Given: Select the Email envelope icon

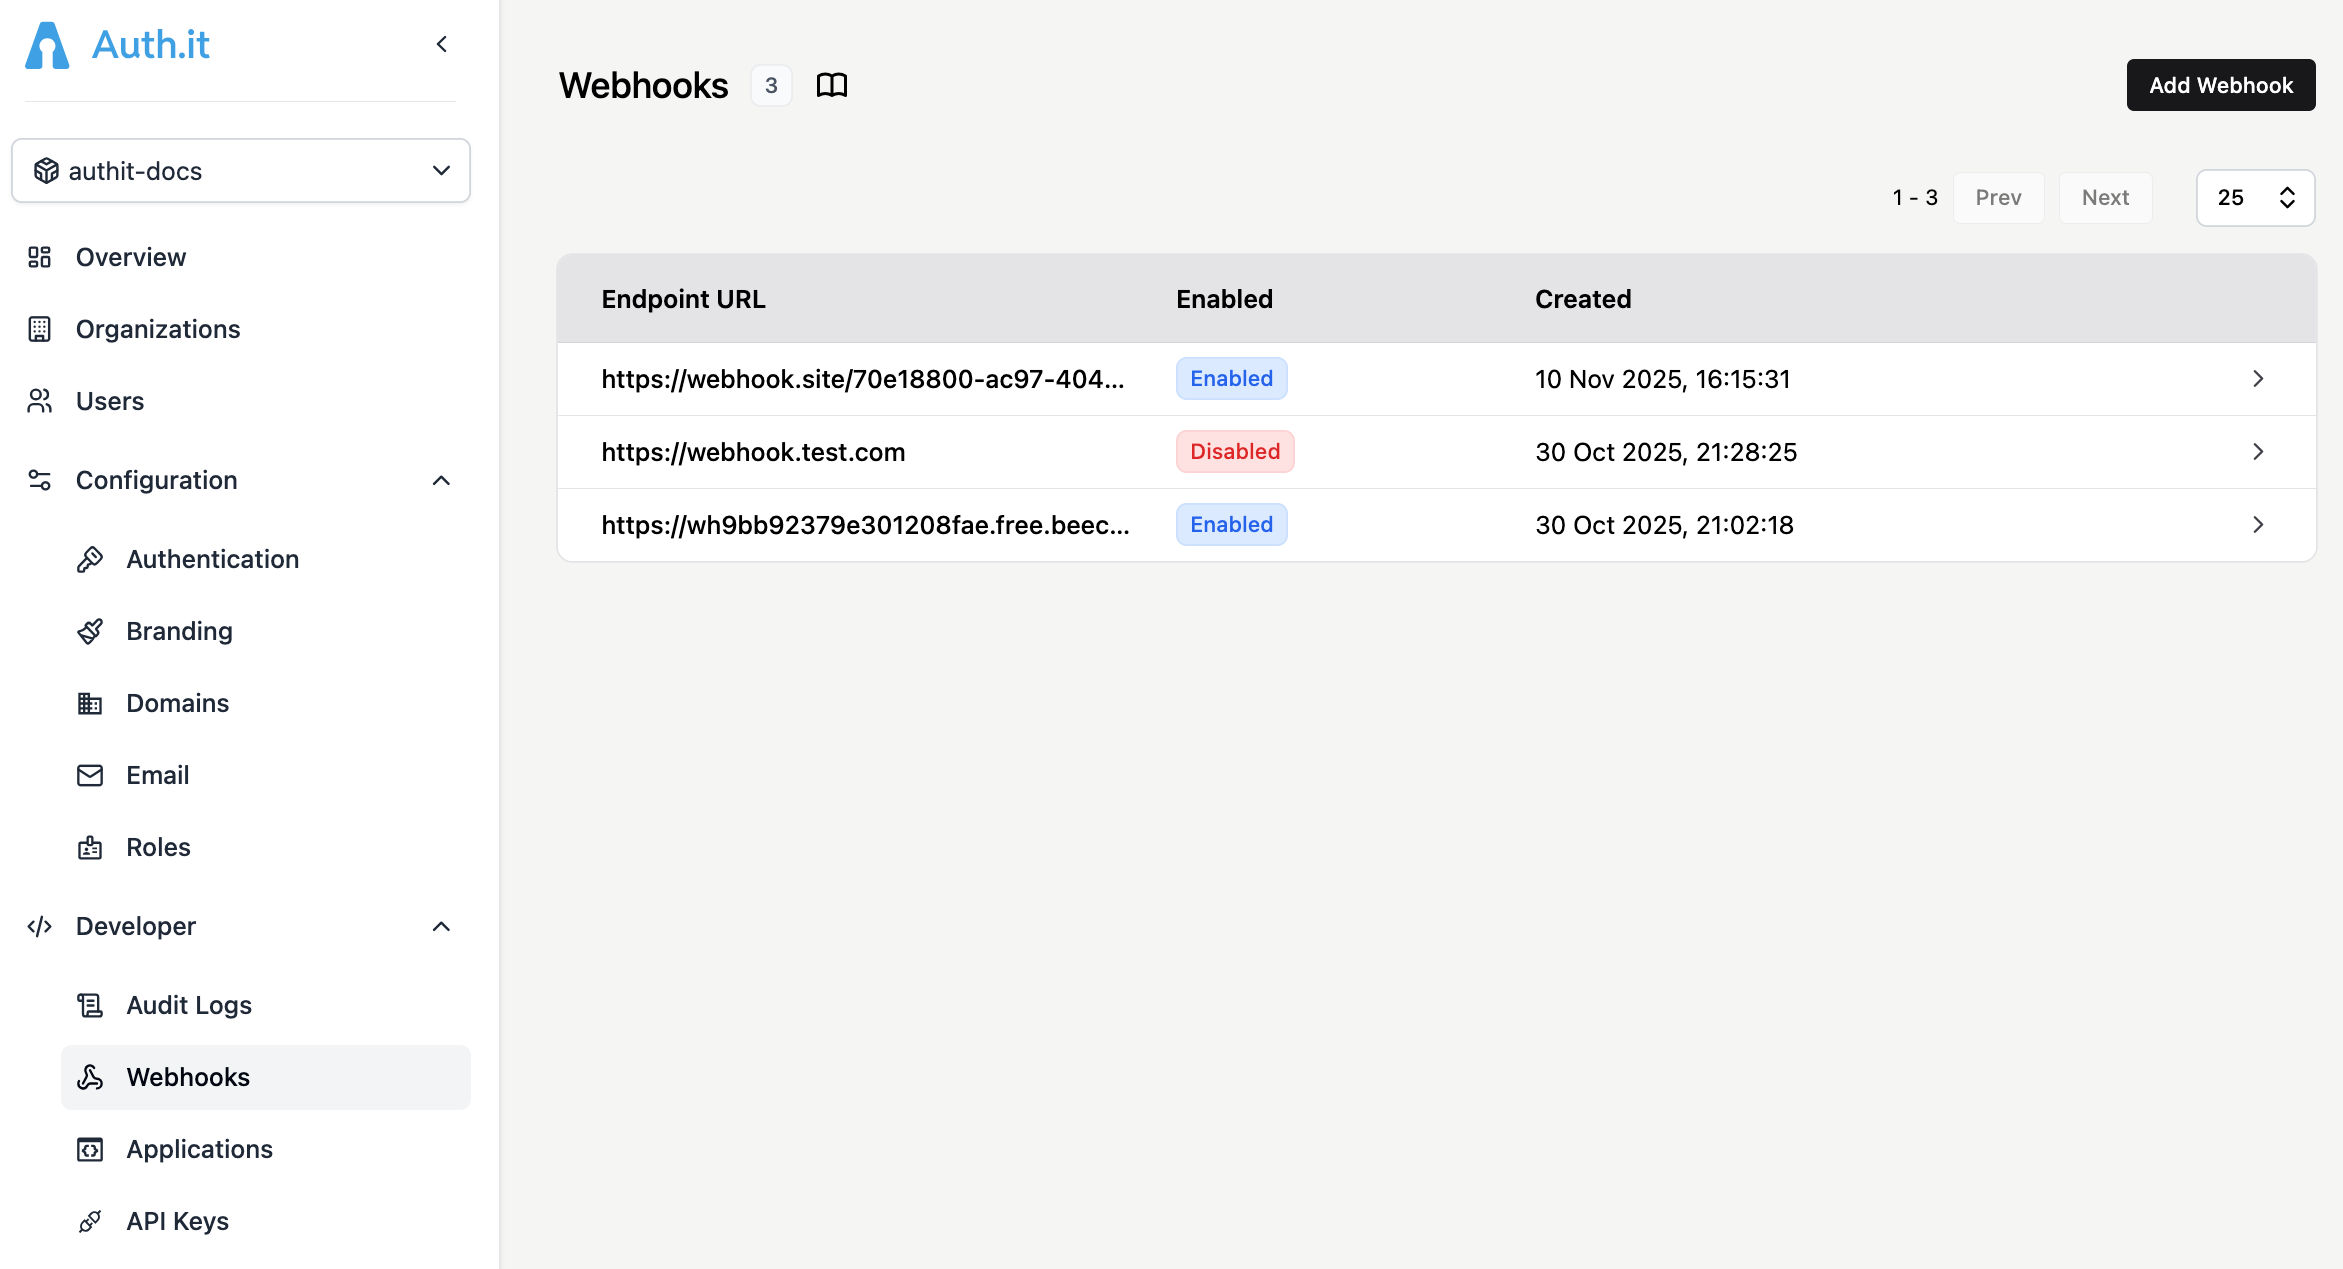Looking at the screenshot, I should click(x=91, y=774).
